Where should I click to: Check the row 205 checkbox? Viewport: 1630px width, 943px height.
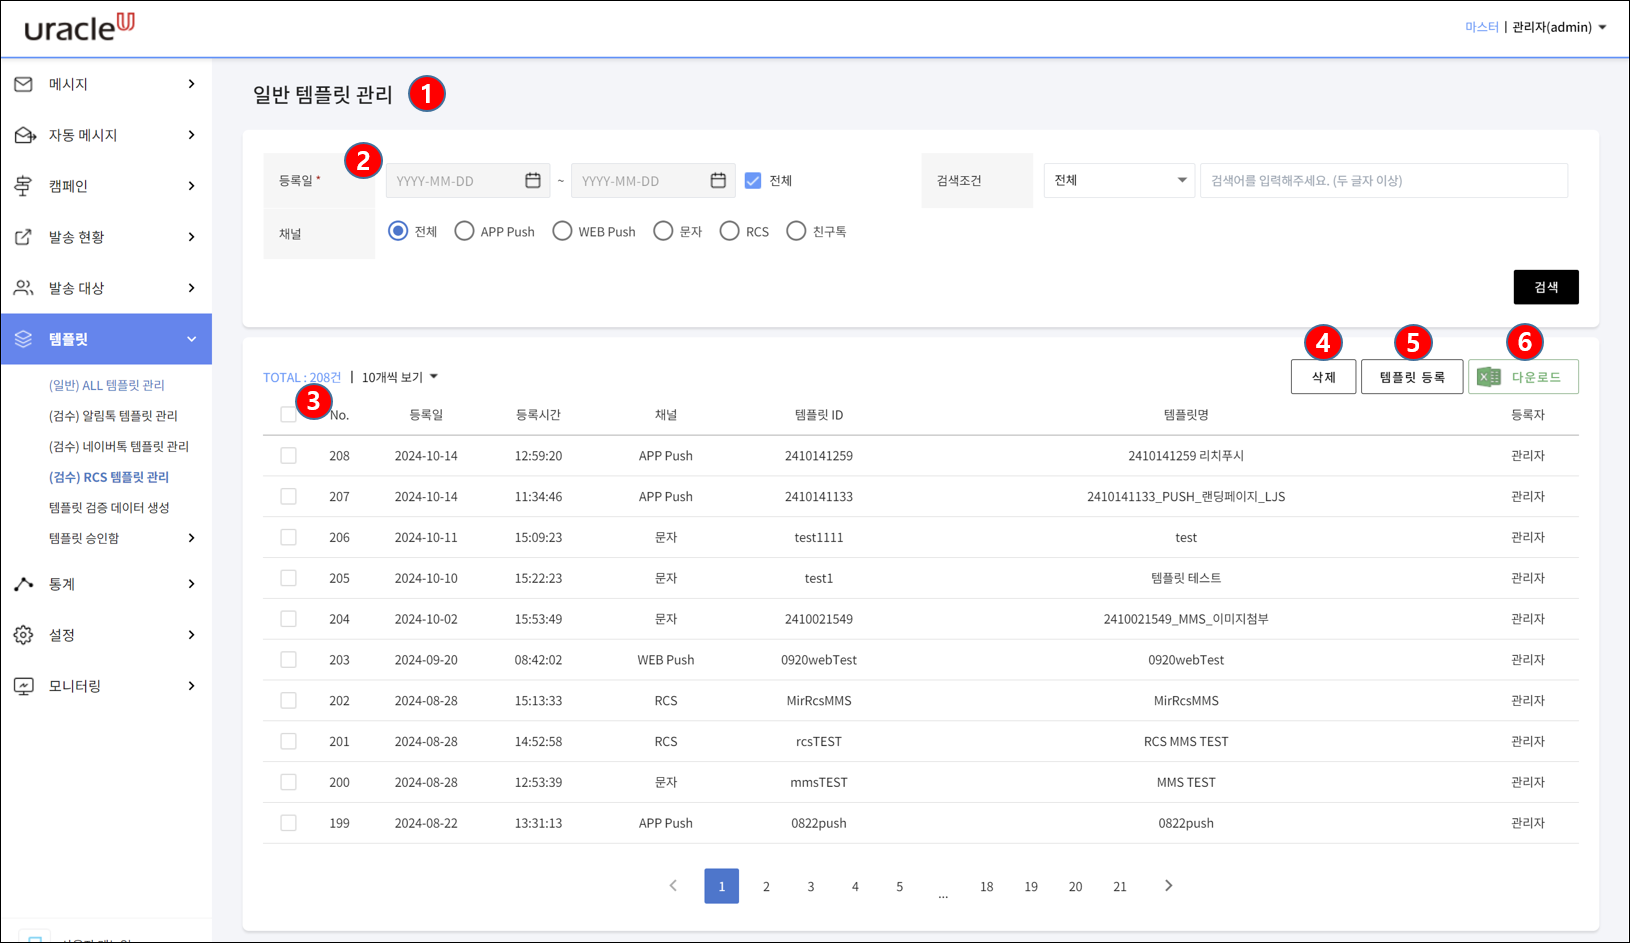pos(288,578)
